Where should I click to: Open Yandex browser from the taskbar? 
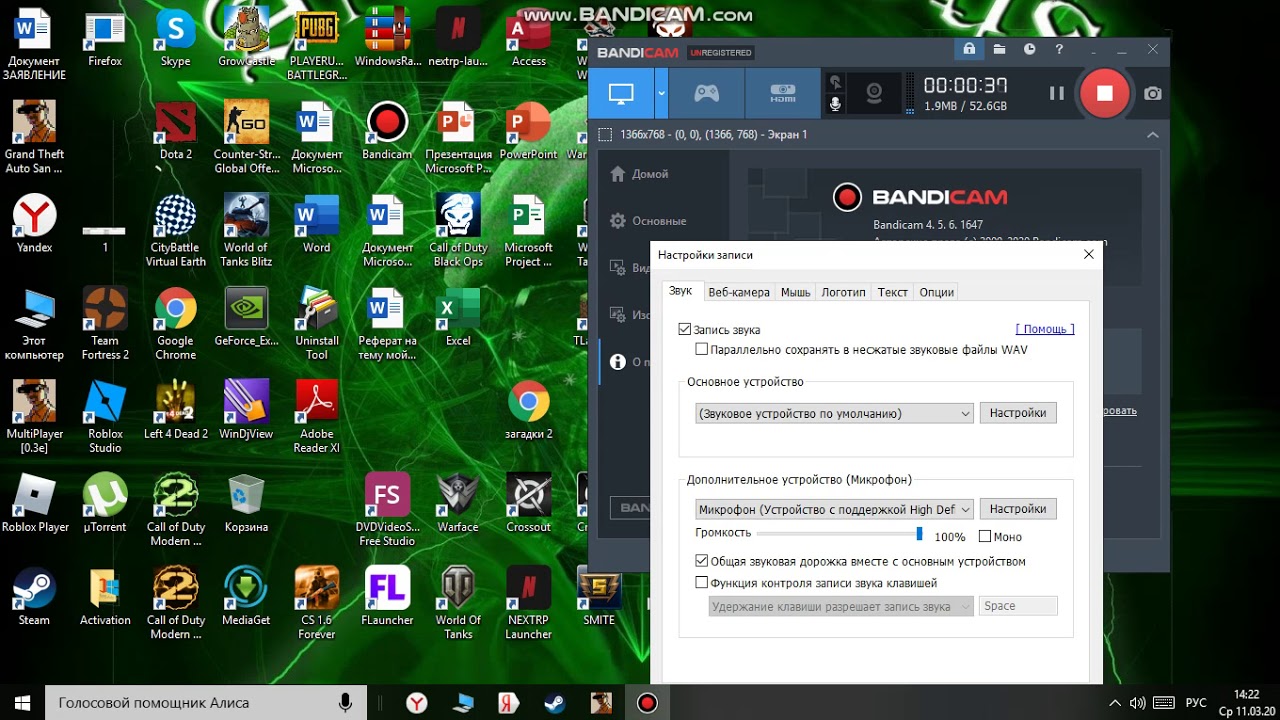[416, 703]
